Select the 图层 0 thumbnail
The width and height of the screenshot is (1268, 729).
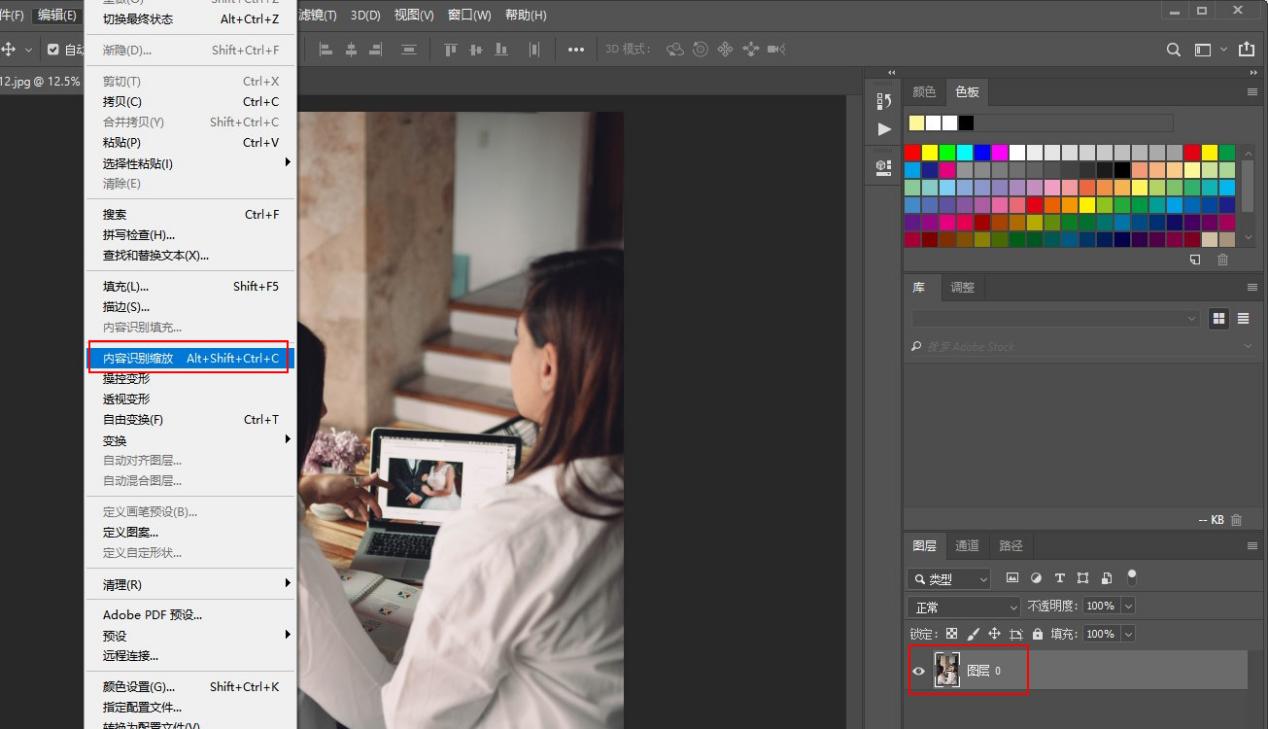[x=947, y=670]
